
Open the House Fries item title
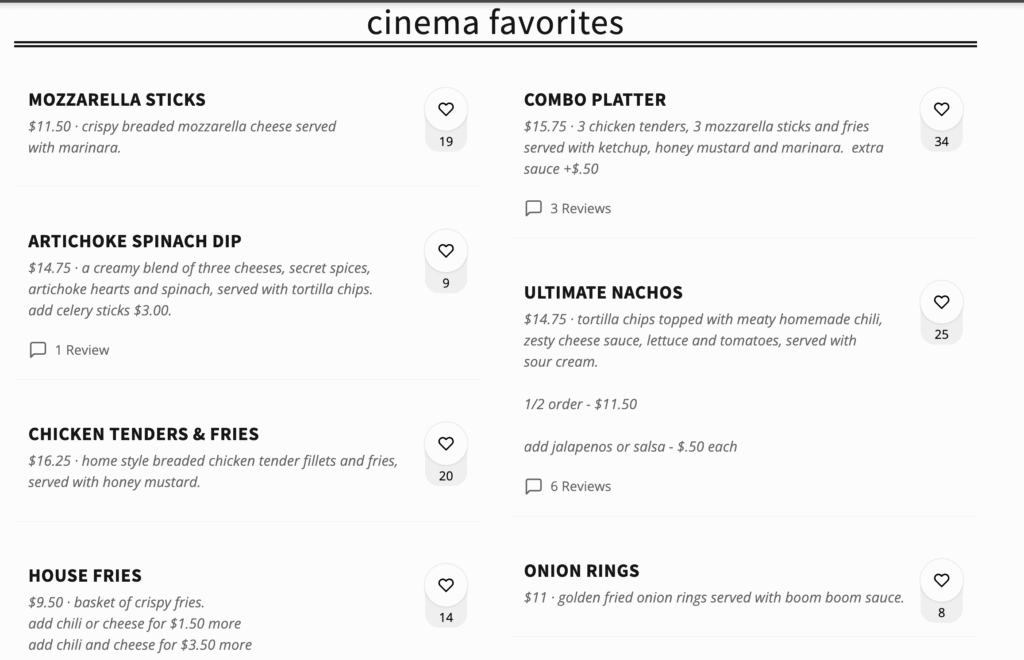(x=85, y=576)
